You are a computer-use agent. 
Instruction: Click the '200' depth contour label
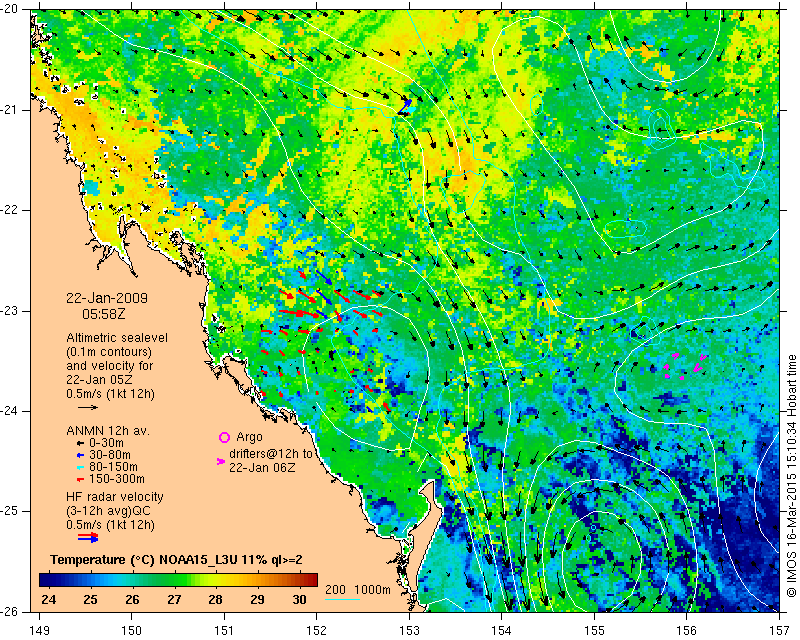tap(335, 590)
